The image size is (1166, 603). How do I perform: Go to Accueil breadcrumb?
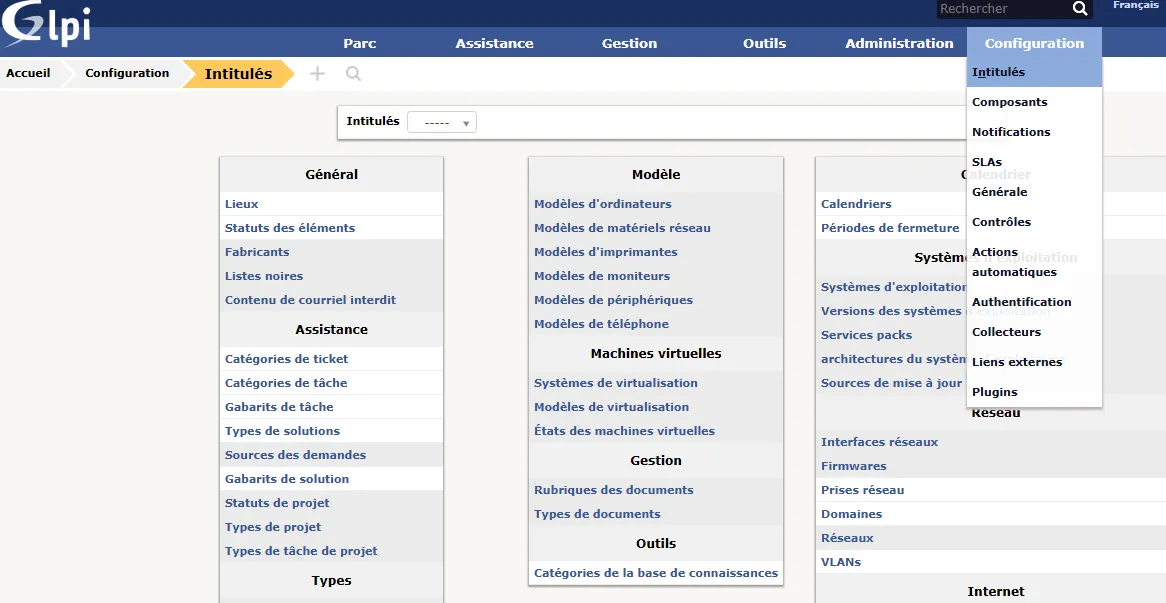(x=28, y=73)
